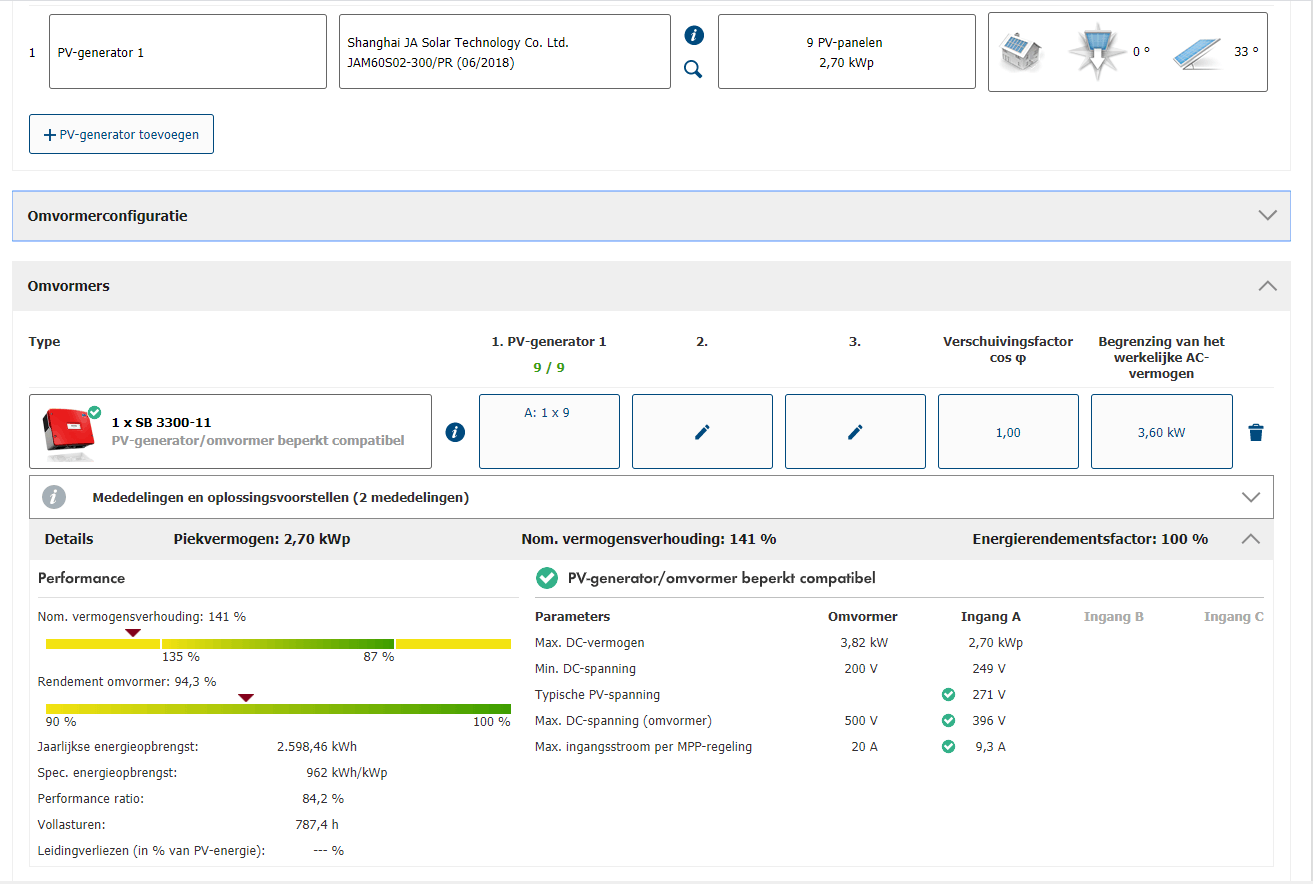Screen dimensions: 1313x884
Task: Click the 9 PV-panelen 2,70 kWp box
Action: click(846, 52)
